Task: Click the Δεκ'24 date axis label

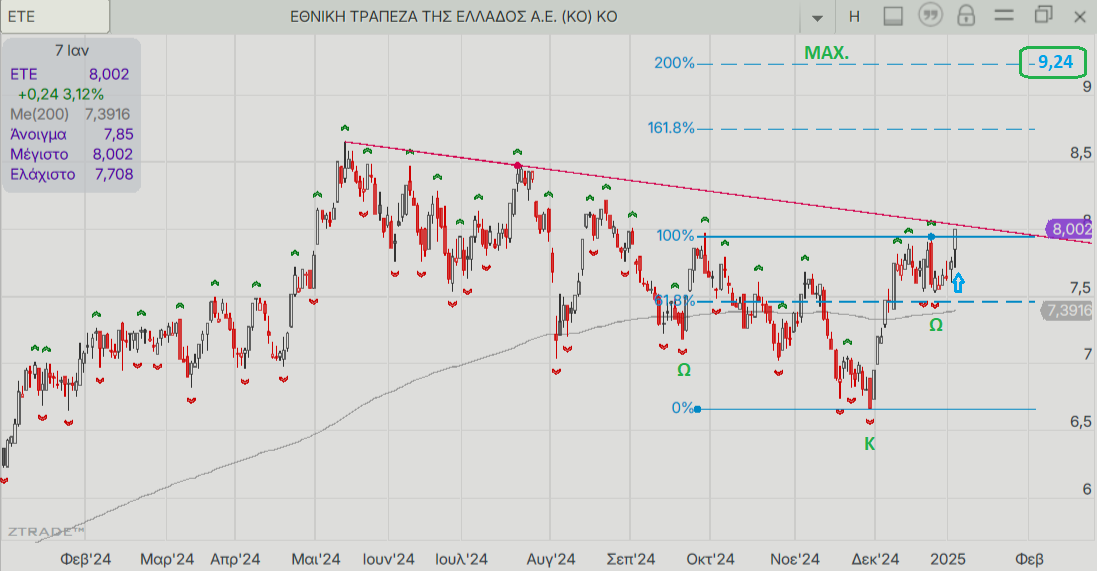Action: coord(875,559)
